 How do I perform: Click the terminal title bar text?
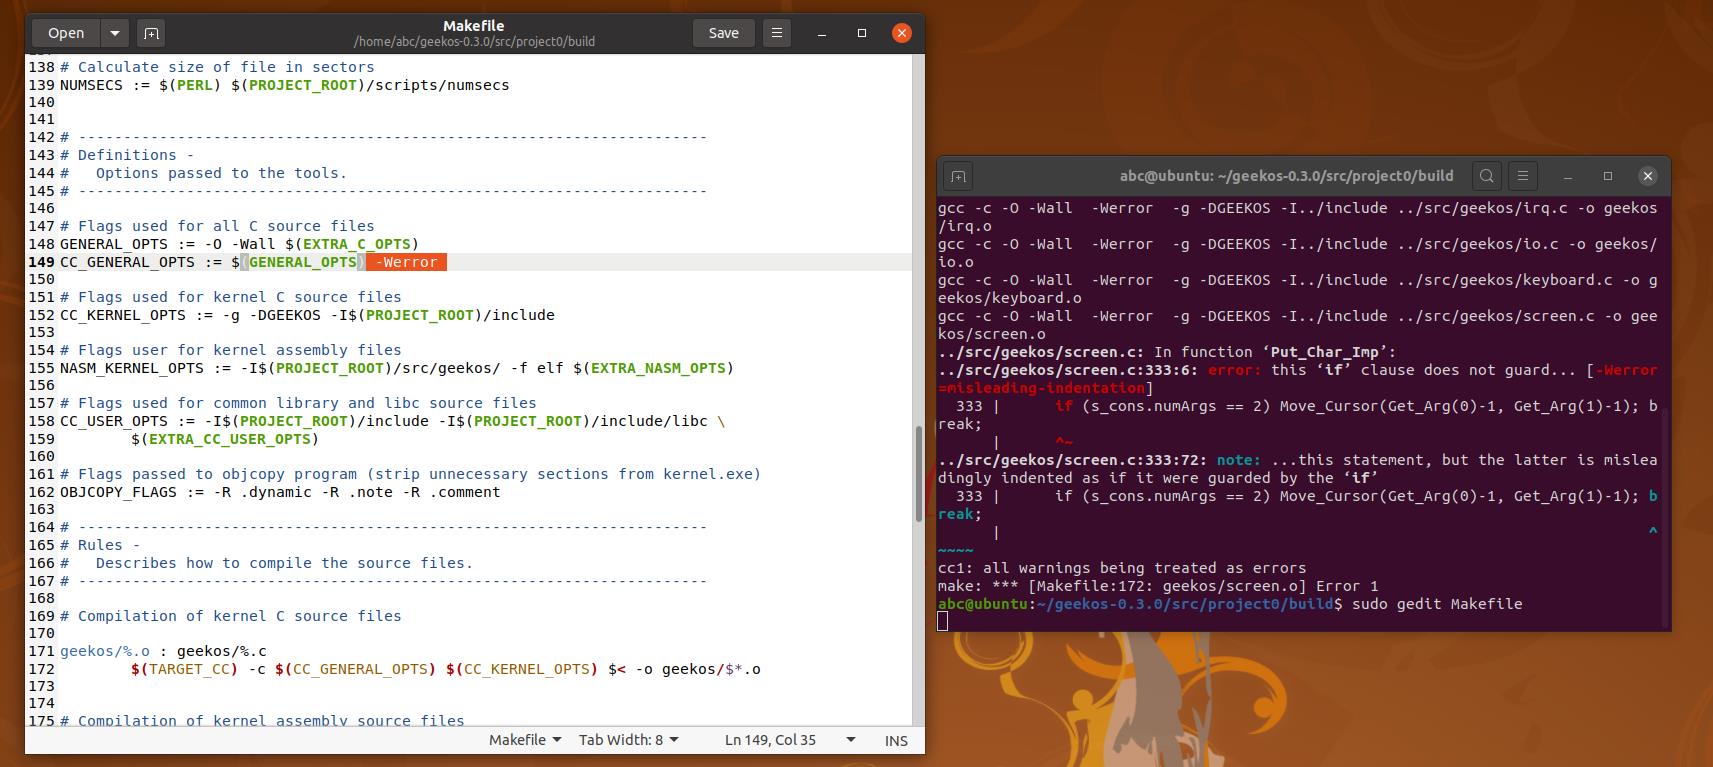coord(1286,176)
